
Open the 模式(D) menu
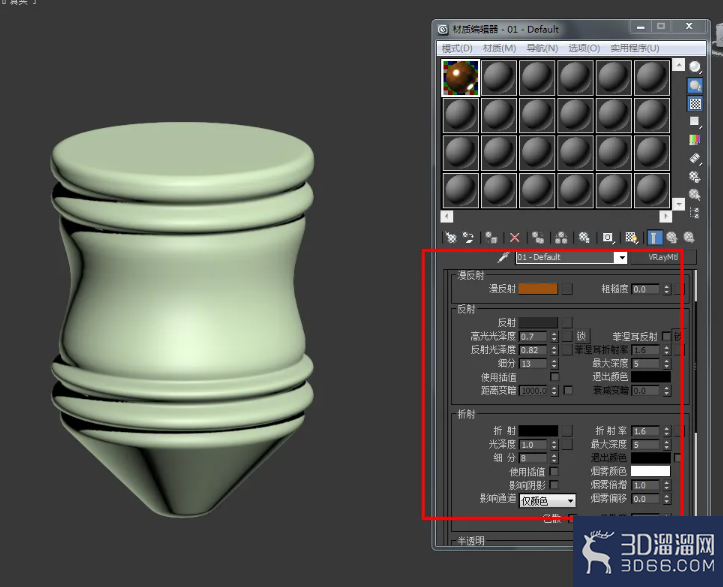pyautogui.click(x=457, y=48)
